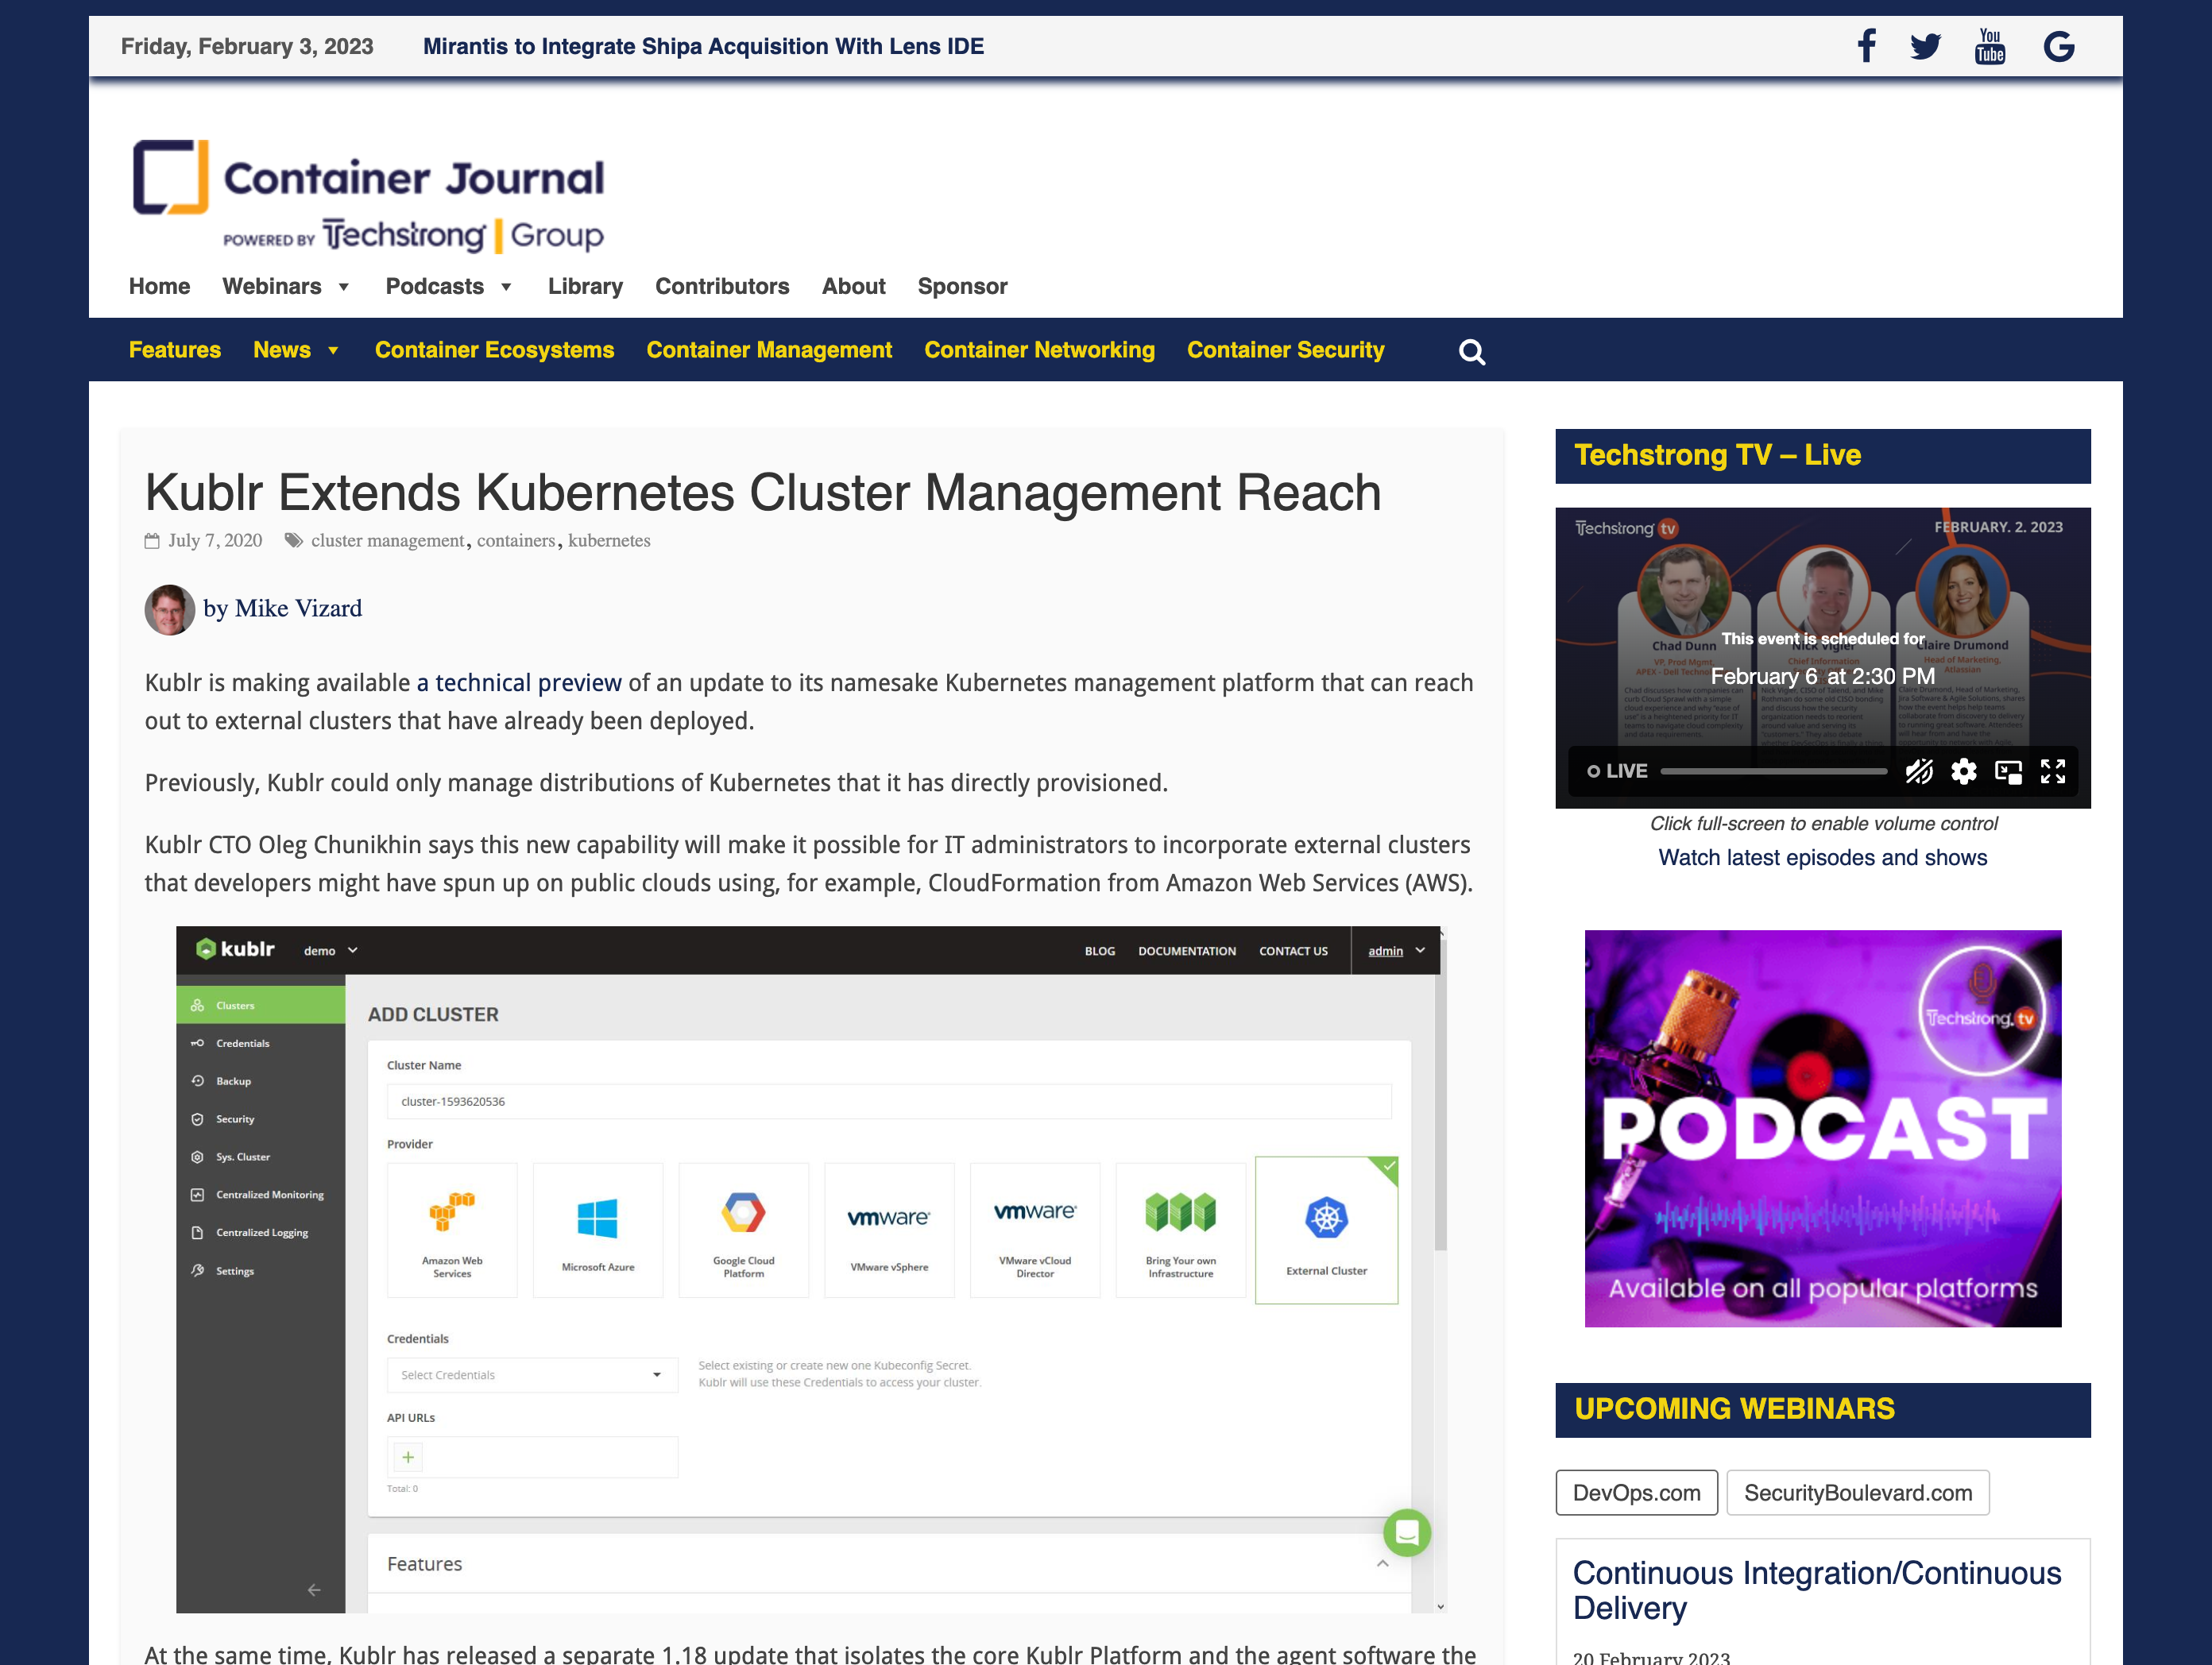Open the Twitter social icon
Screen dimensions: 2212x1665
pos(1925,46)
